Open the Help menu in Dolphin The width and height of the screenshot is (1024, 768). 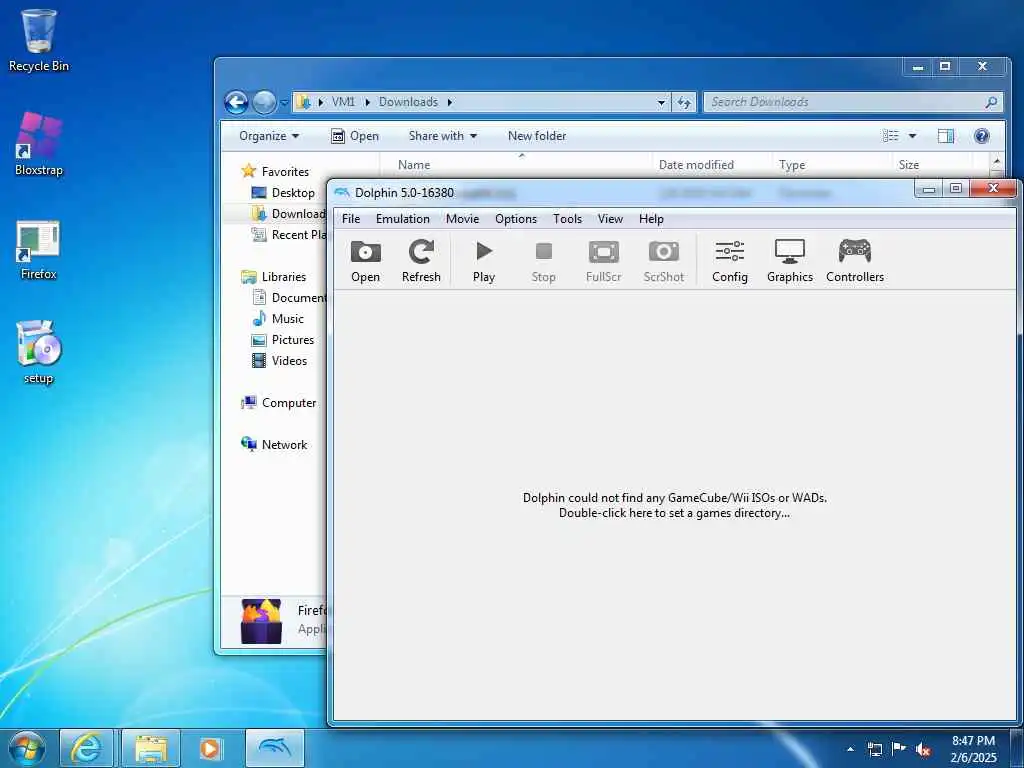click(651, 219)
